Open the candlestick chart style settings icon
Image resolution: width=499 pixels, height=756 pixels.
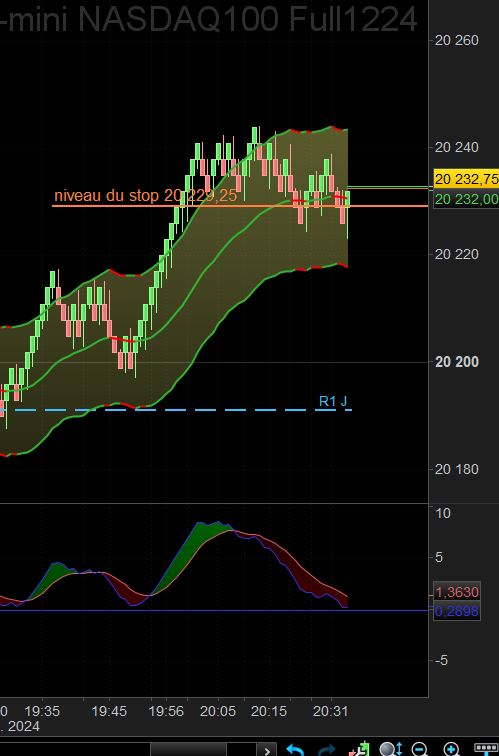tap(359, 749)
